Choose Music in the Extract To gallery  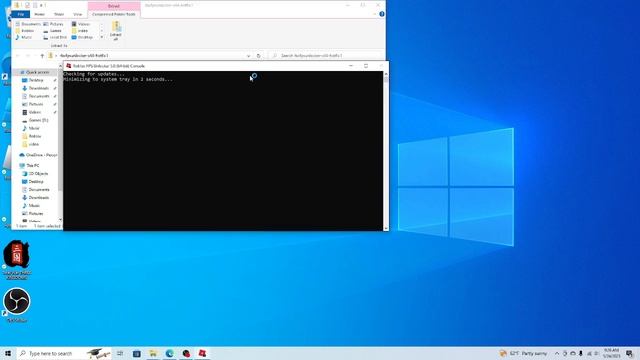pos(24,37)
